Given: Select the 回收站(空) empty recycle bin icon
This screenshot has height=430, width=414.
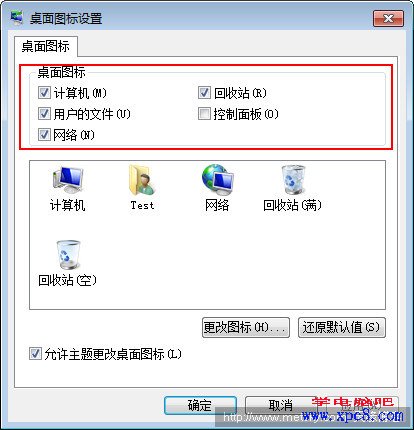Looking at the screenshot, I should [x=68, y=263].
